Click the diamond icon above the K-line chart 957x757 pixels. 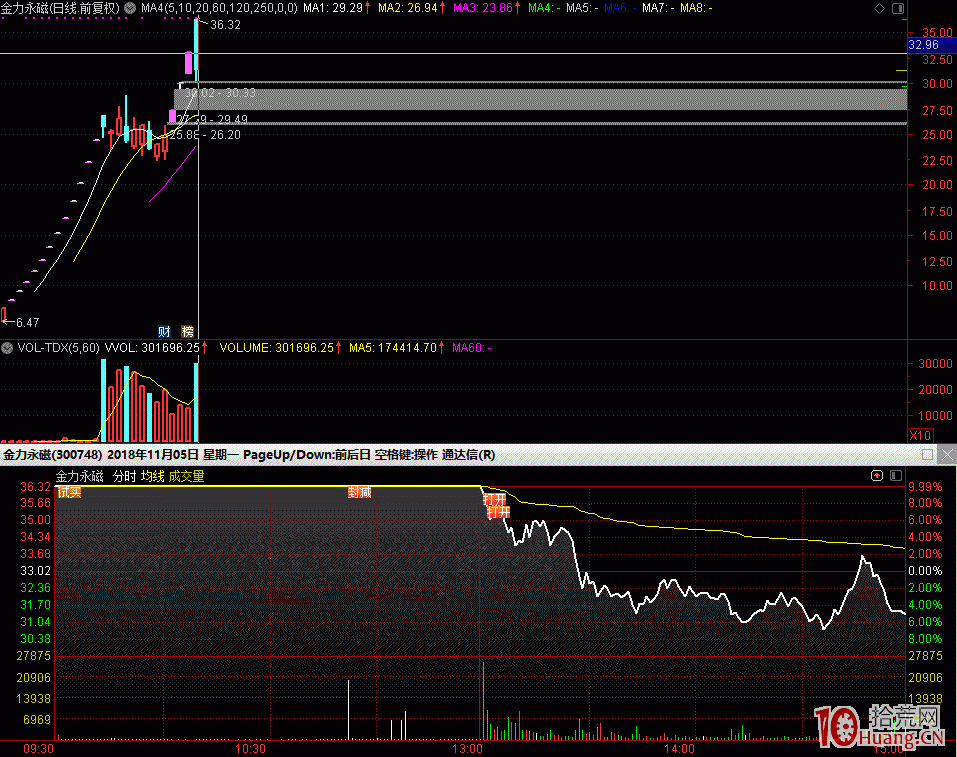click(x=879, y=8)
